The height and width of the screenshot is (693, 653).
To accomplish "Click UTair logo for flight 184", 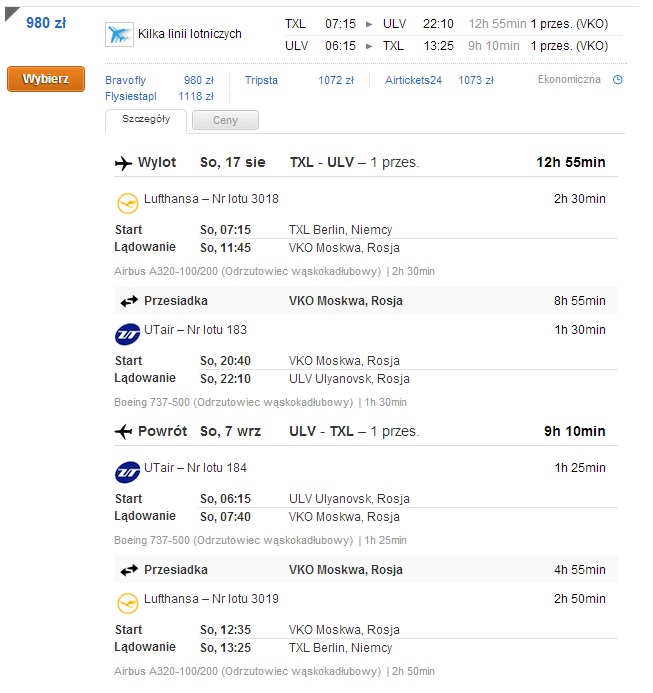I will coord(127,472).
